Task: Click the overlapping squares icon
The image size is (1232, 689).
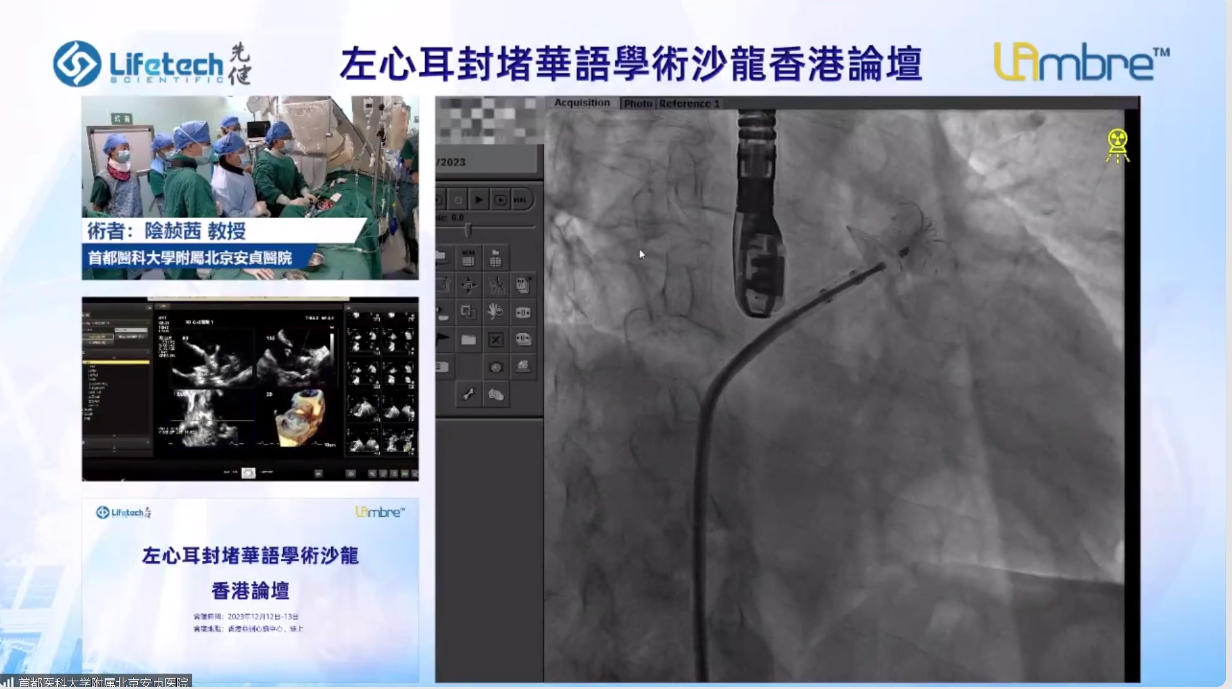Action: coord(468,312)
